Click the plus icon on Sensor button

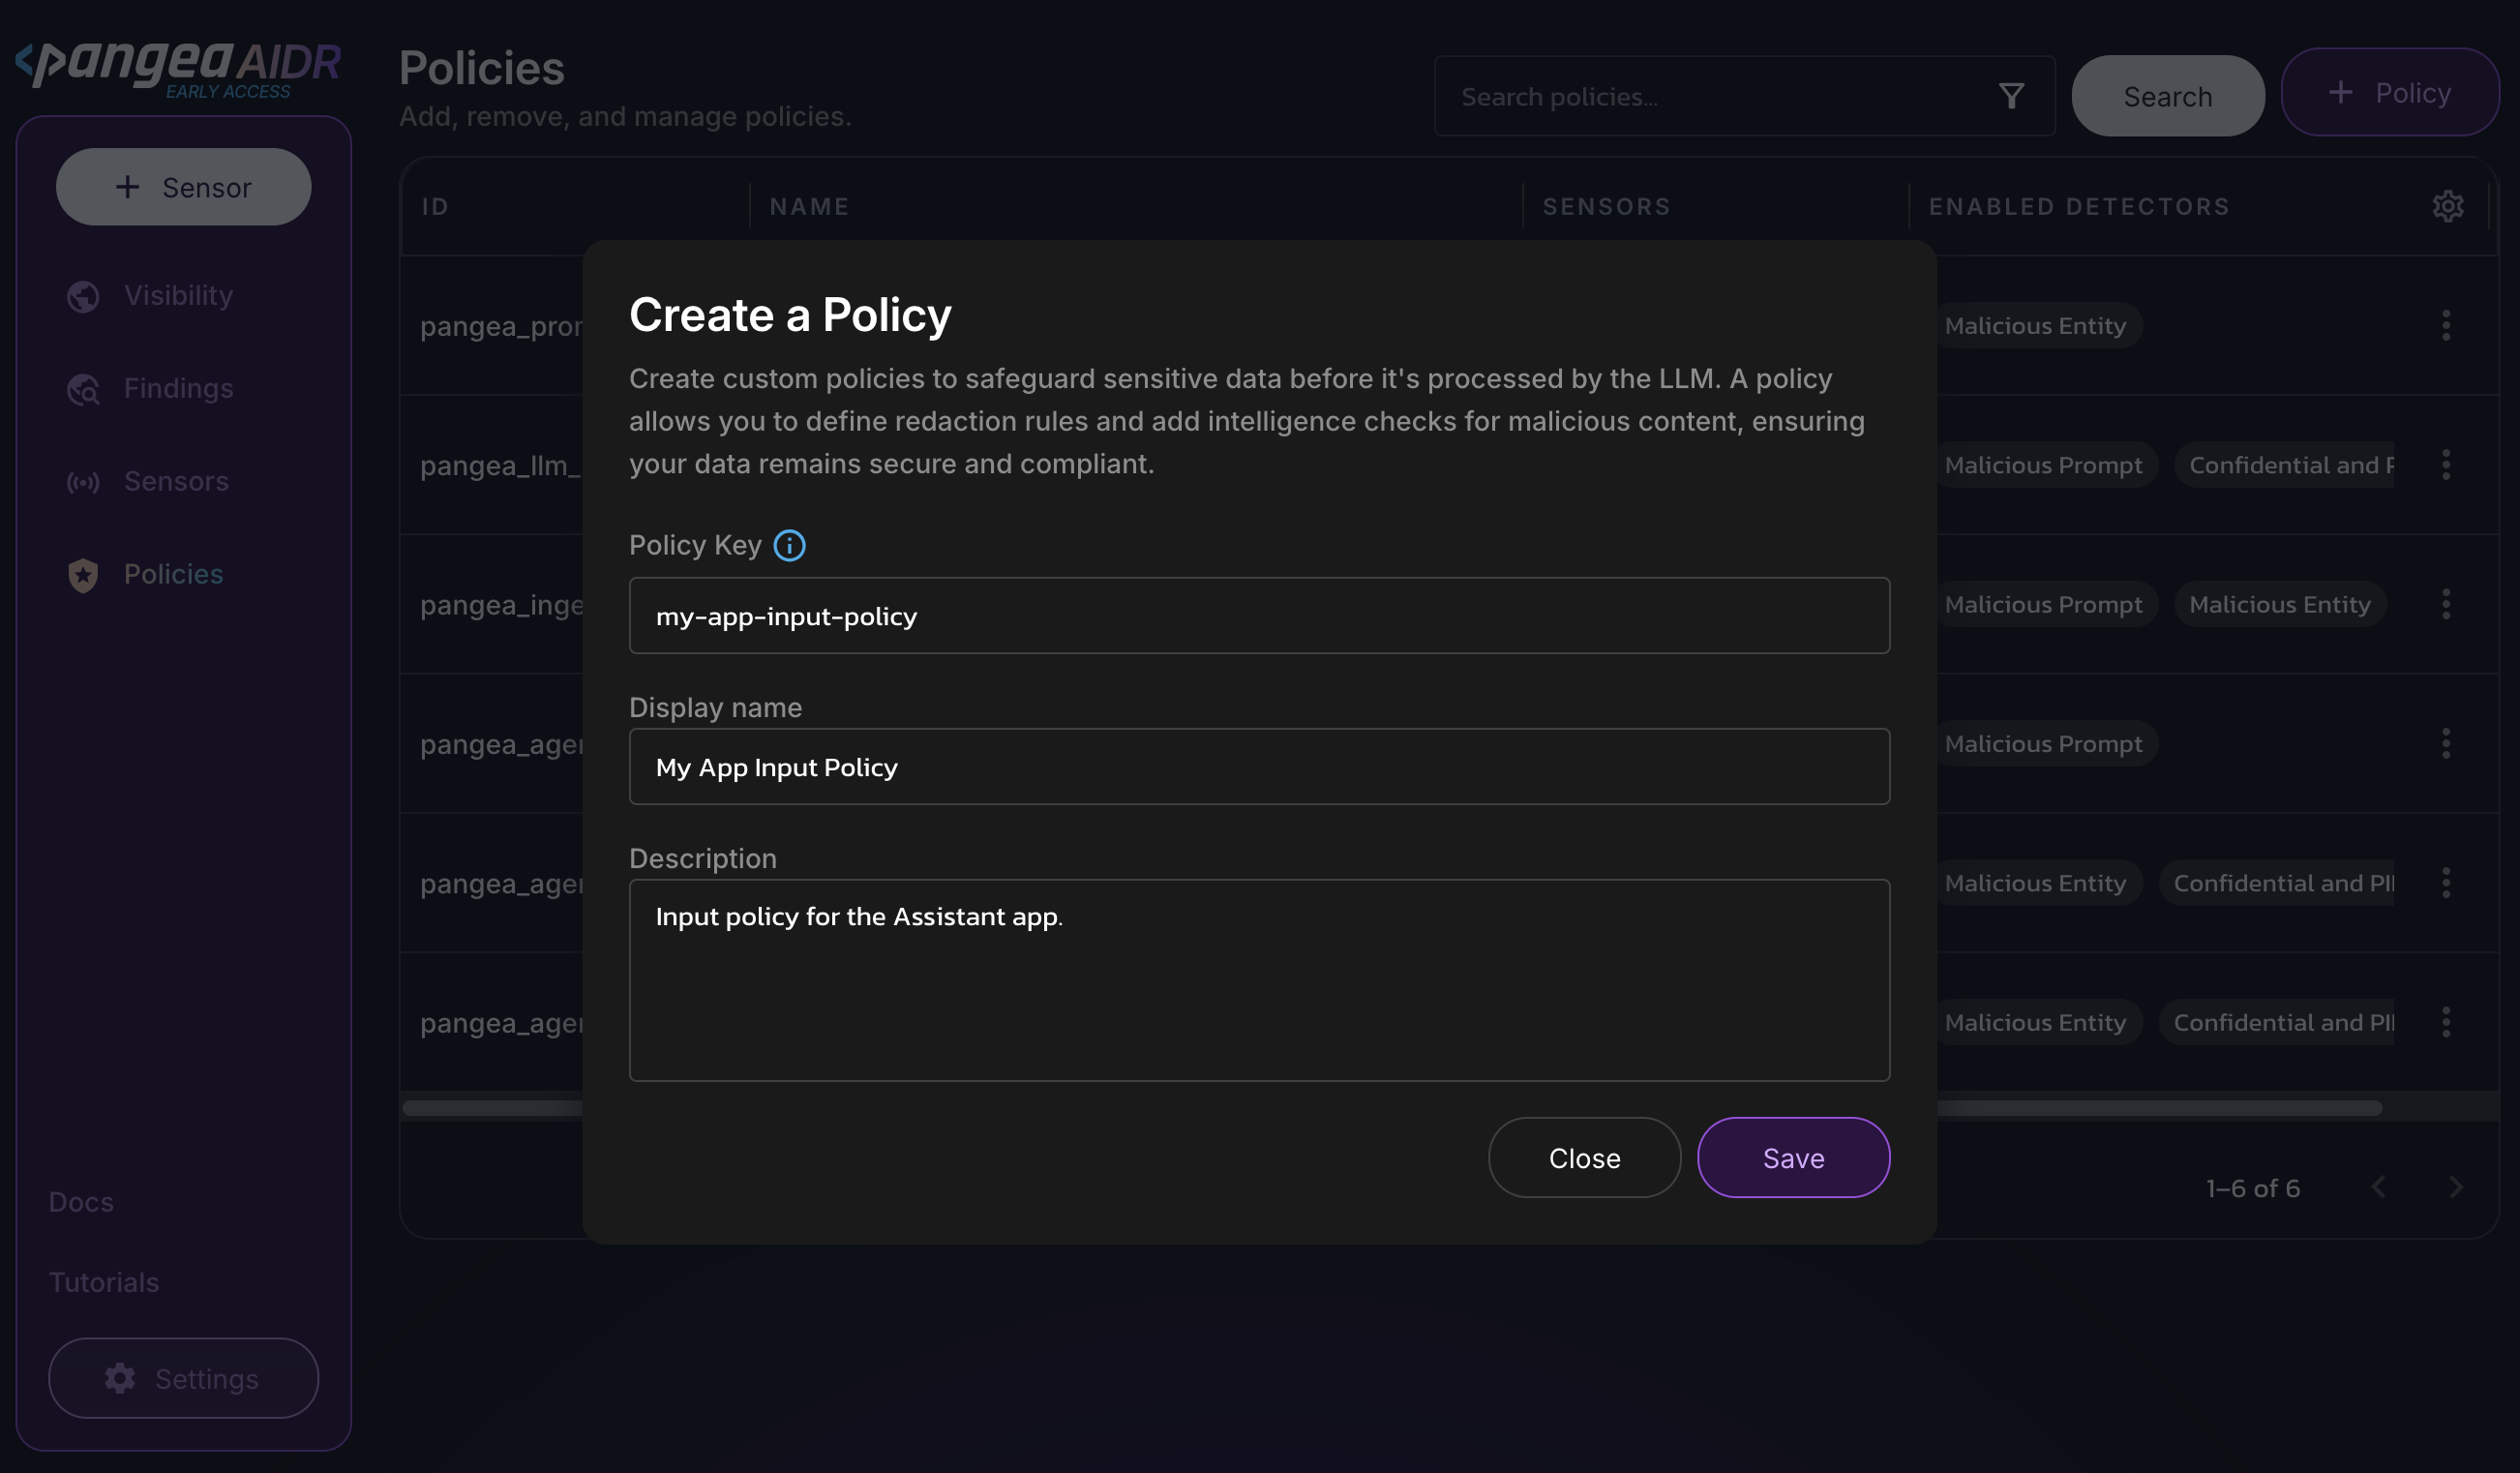(127, 187)
